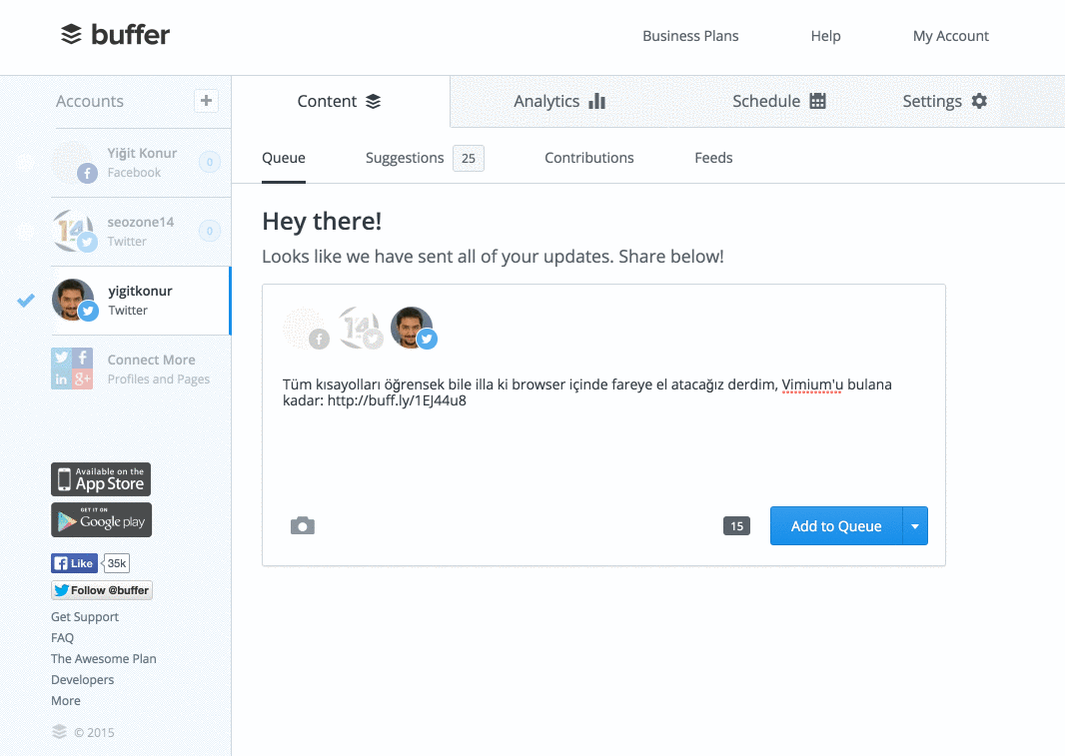This screenshot has width=1065, height=756.
Task: Open the Settings tab
Action: tap(945, 101)
